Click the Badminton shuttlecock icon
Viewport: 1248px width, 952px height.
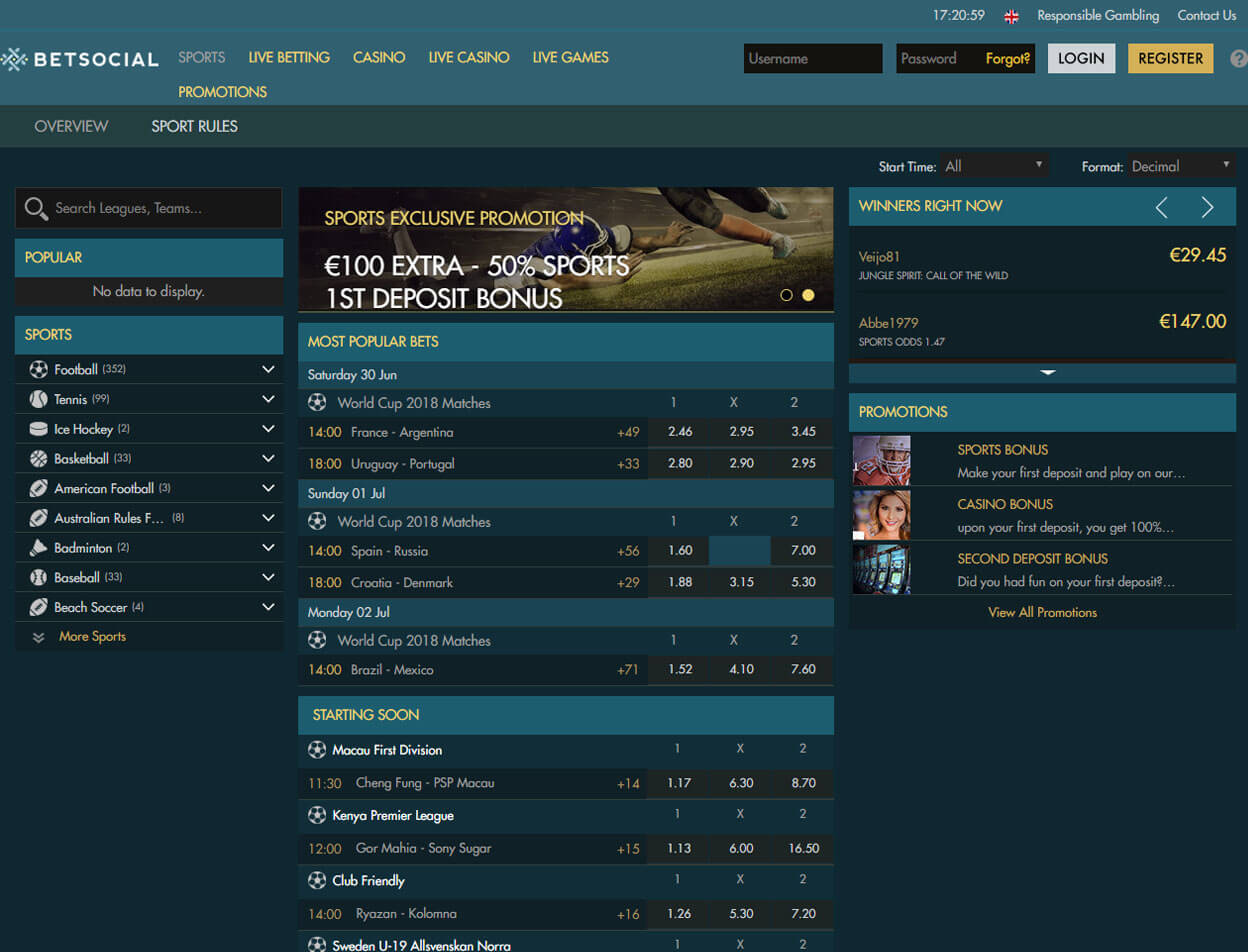(x=38, y=548)
